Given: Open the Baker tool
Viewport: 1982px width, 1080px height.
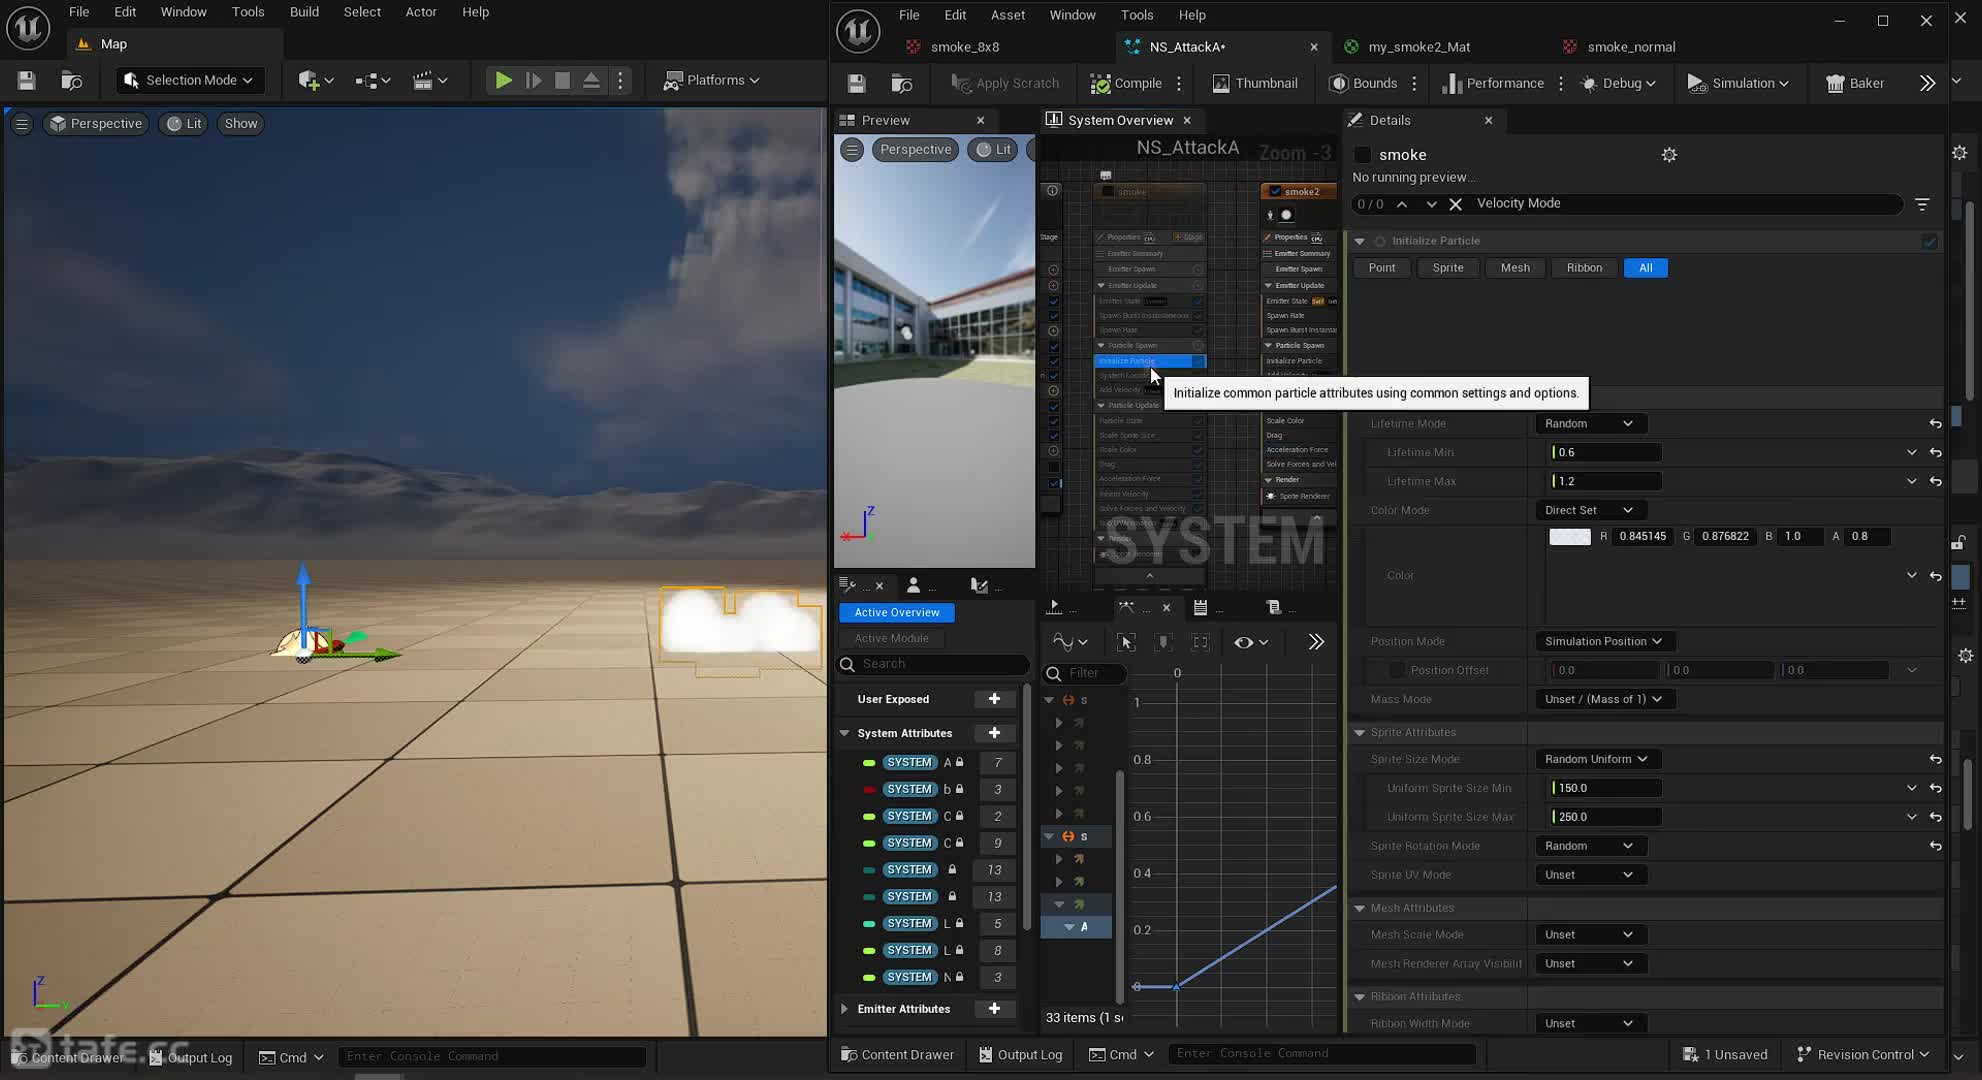Looking at the screenshot, I should click(1855, 83).
